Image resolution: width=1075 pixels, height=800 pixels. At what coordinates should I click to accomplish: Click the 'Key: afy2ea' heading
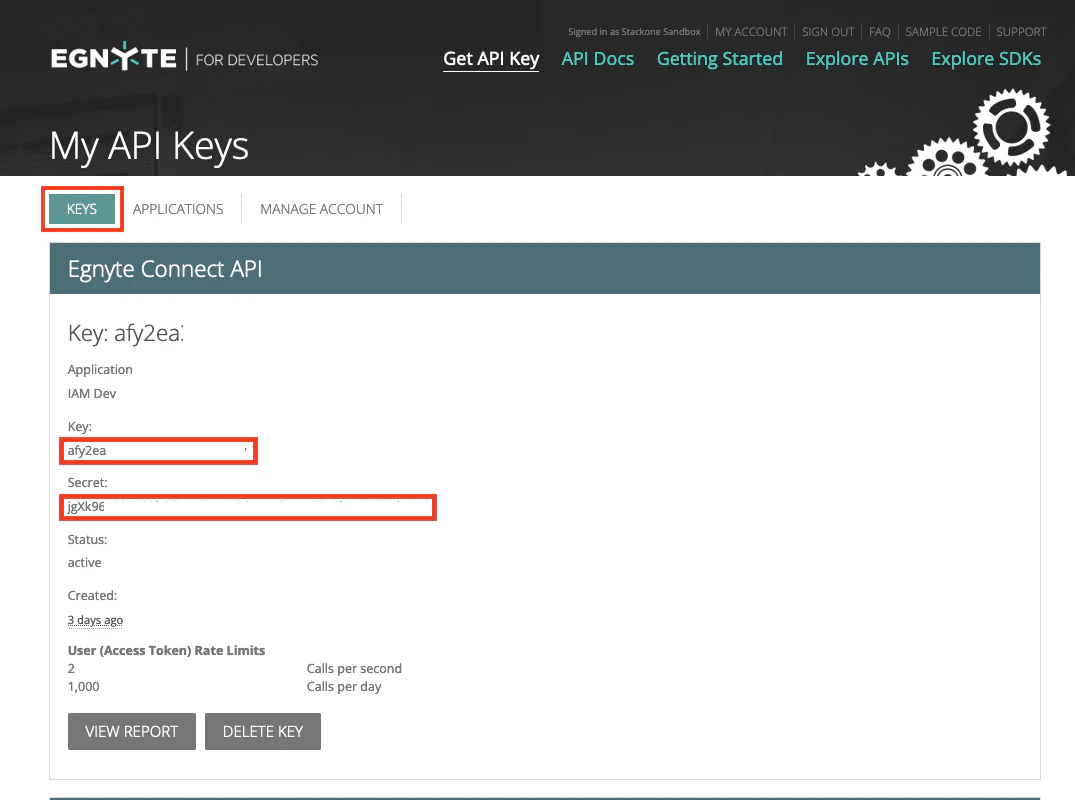(125, 333)
